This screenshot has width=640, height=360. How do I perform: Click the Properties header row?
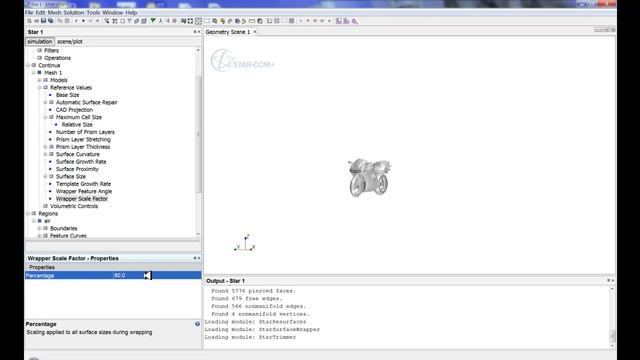[x=113, y=267]
